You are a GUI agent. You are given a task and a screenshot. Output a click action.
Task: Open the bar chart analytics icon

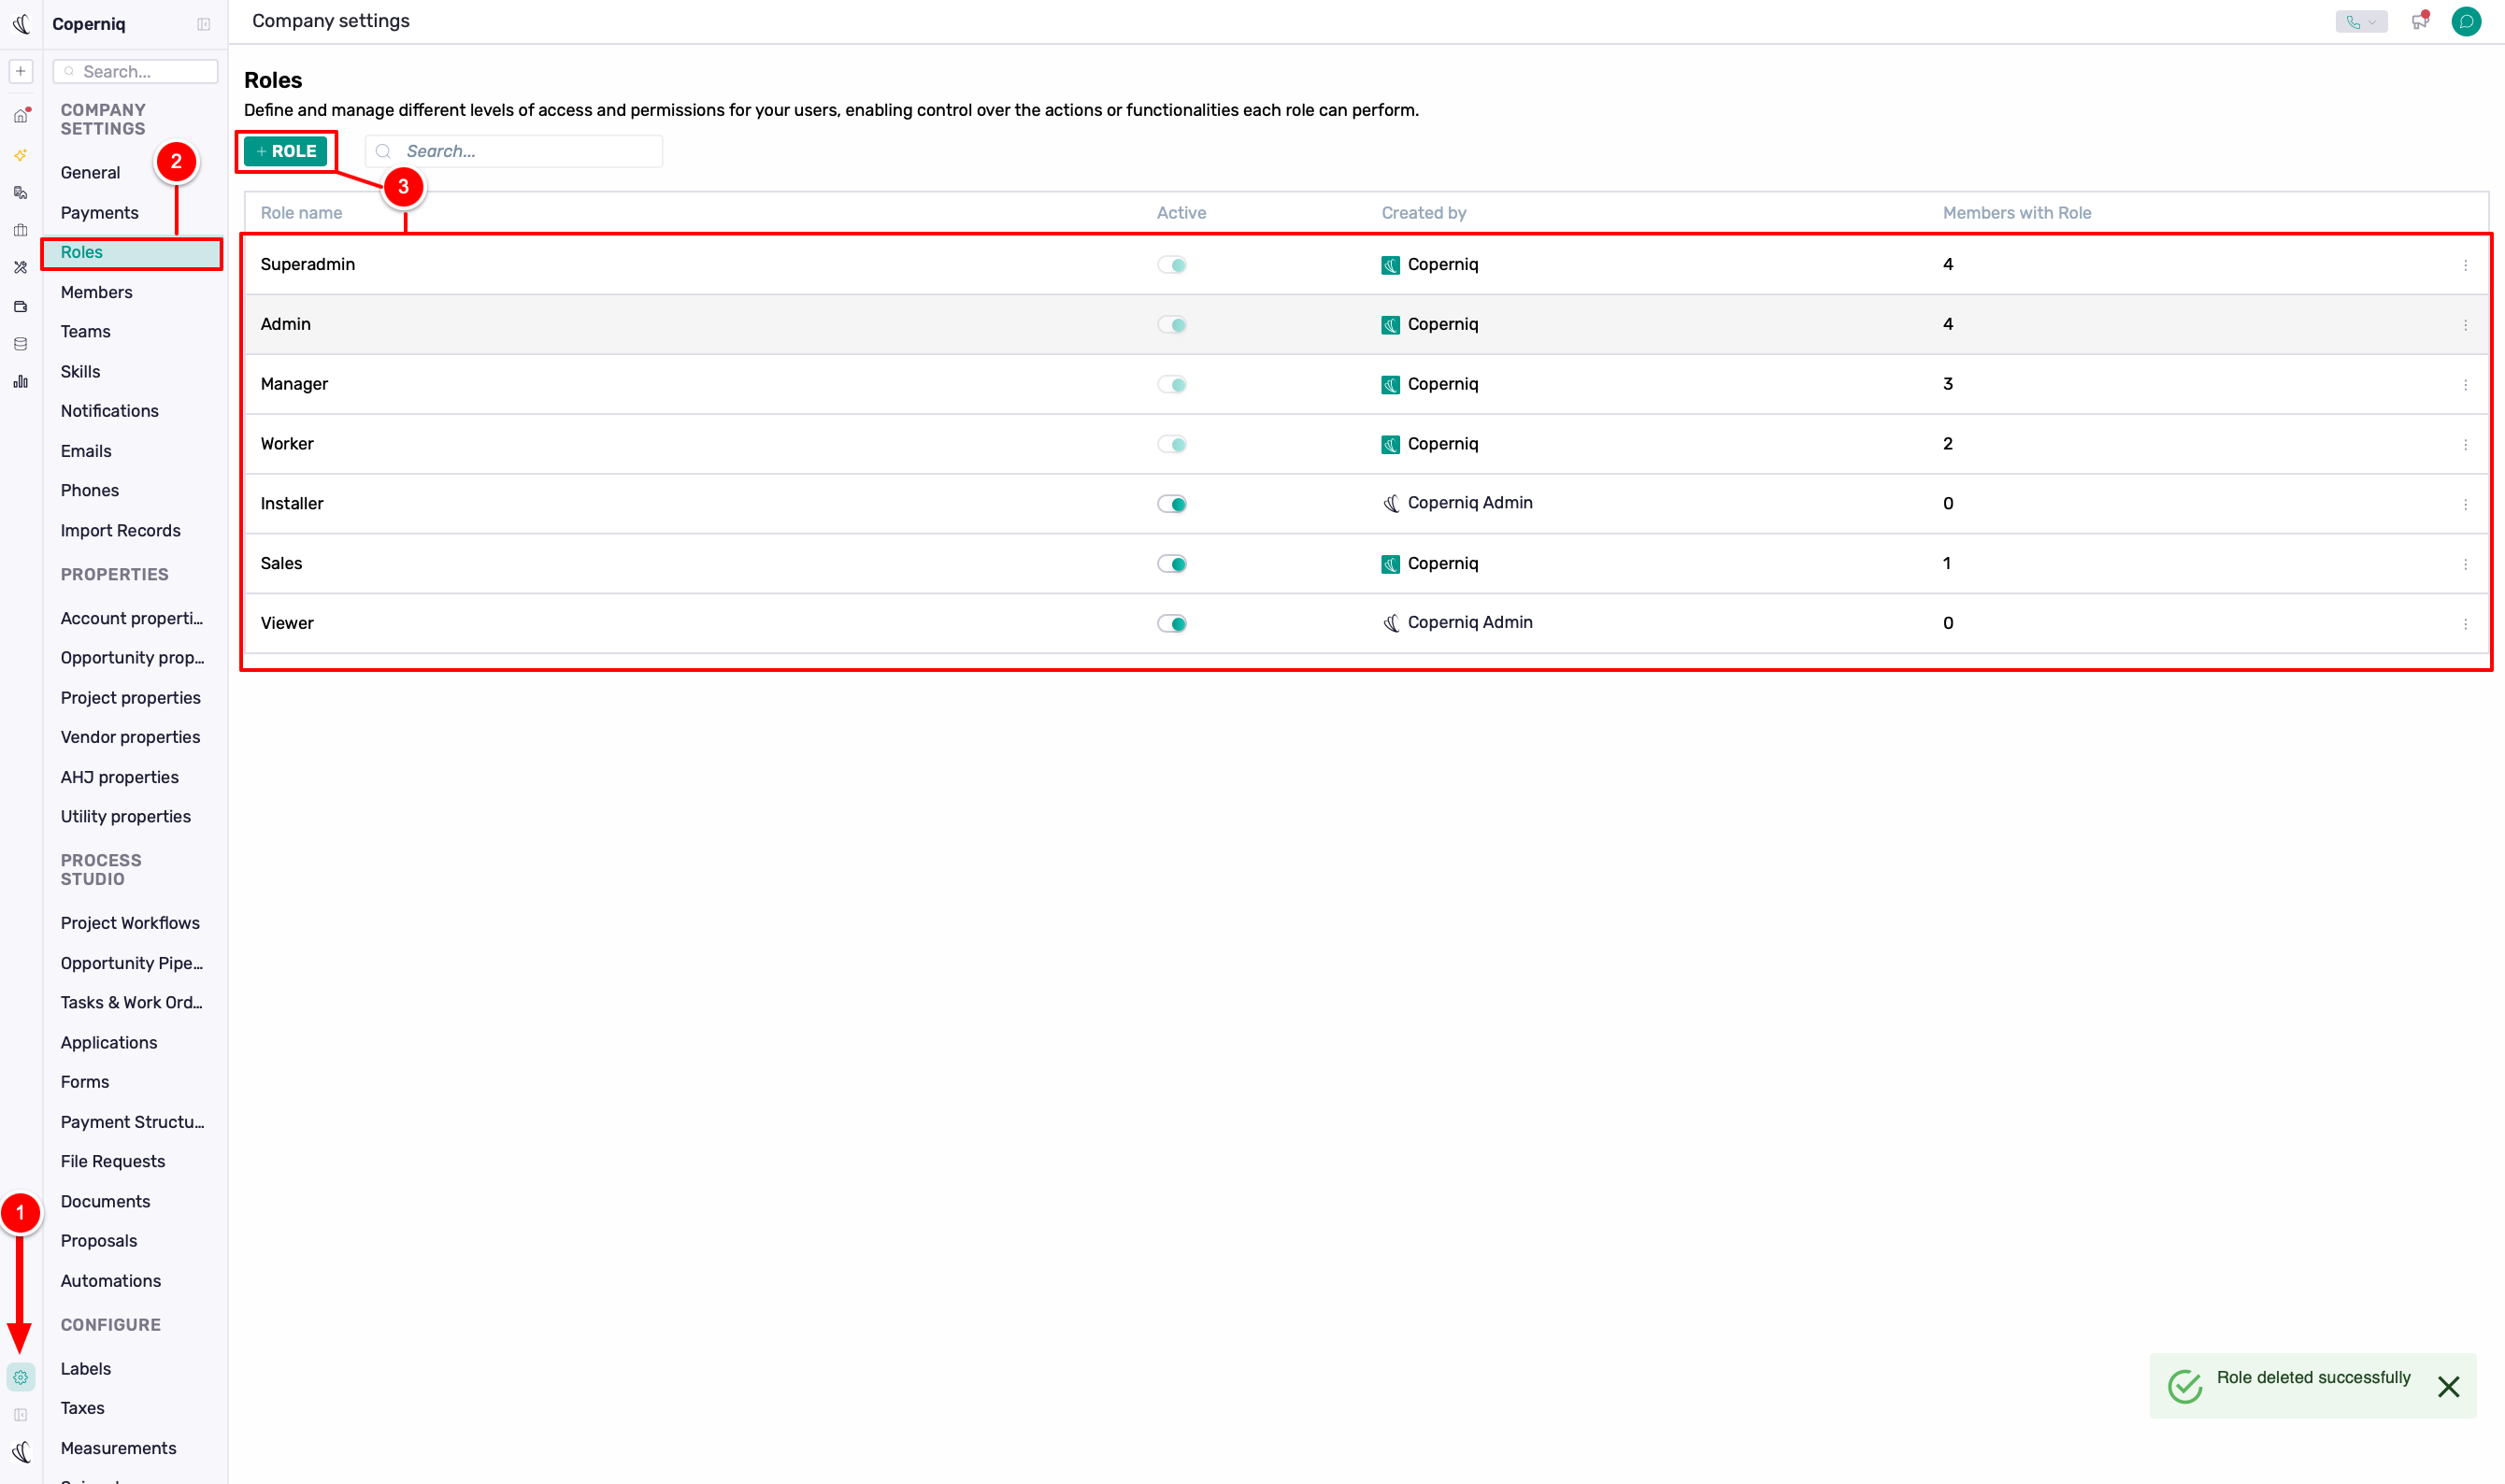click(20, 382)
